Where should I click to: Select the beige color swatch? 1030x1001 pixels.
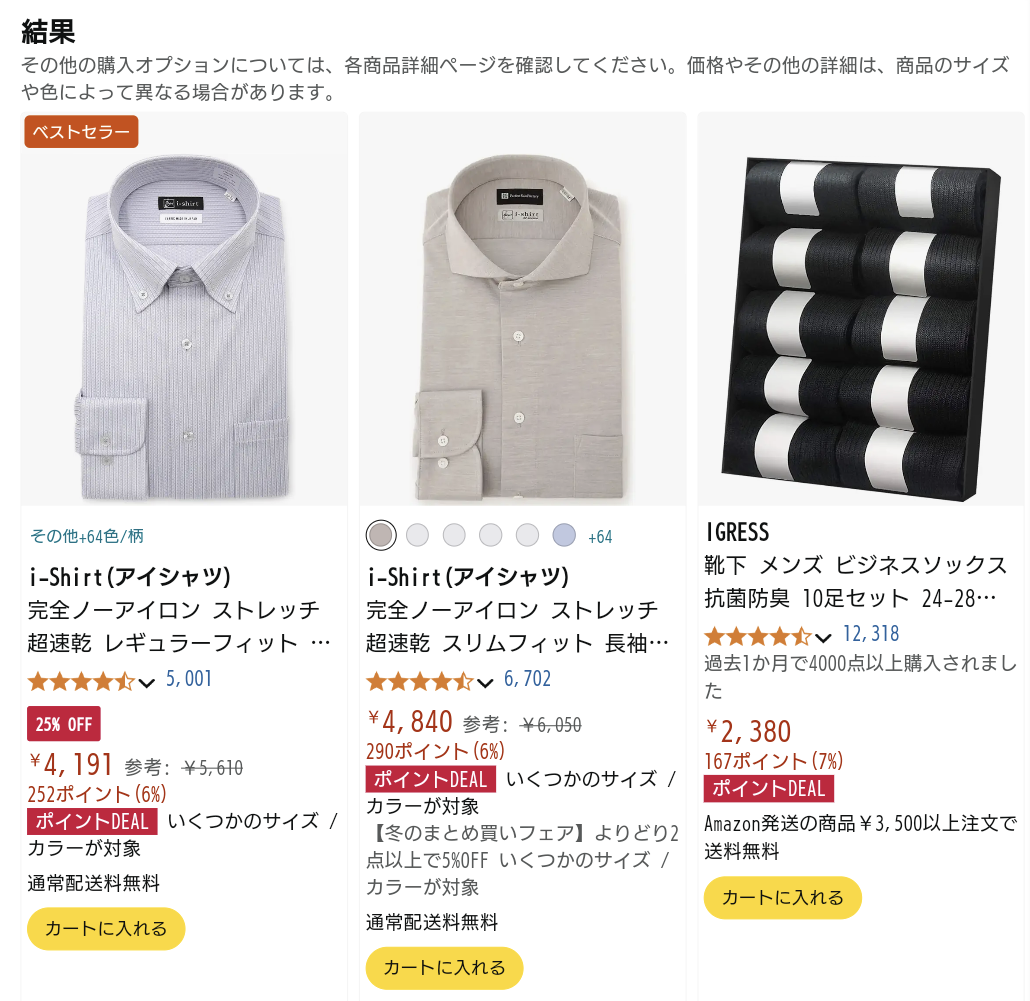point(380,535)
